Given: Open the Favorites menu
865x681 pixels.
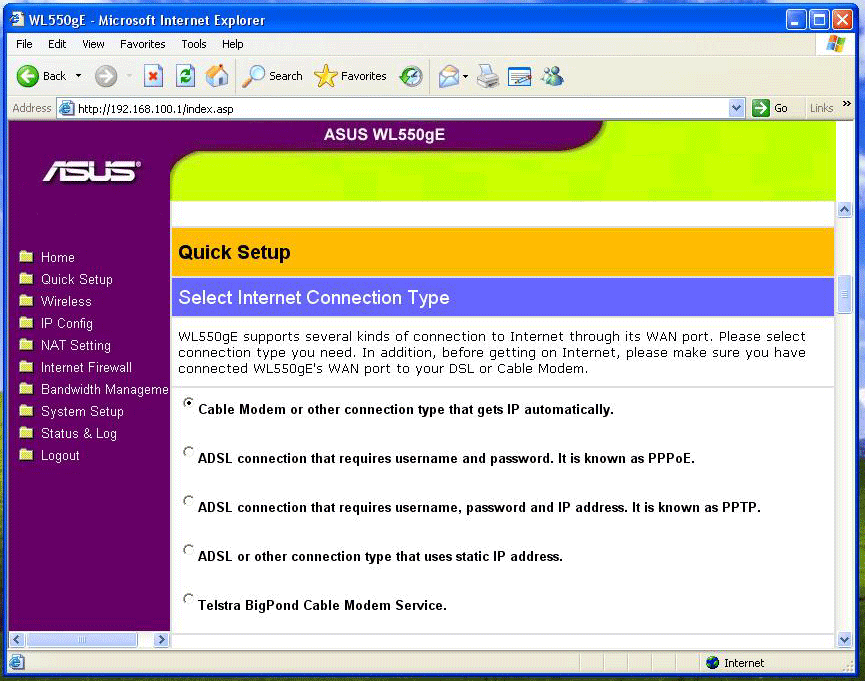Looking at the screenshot, I should coord(143,44).
